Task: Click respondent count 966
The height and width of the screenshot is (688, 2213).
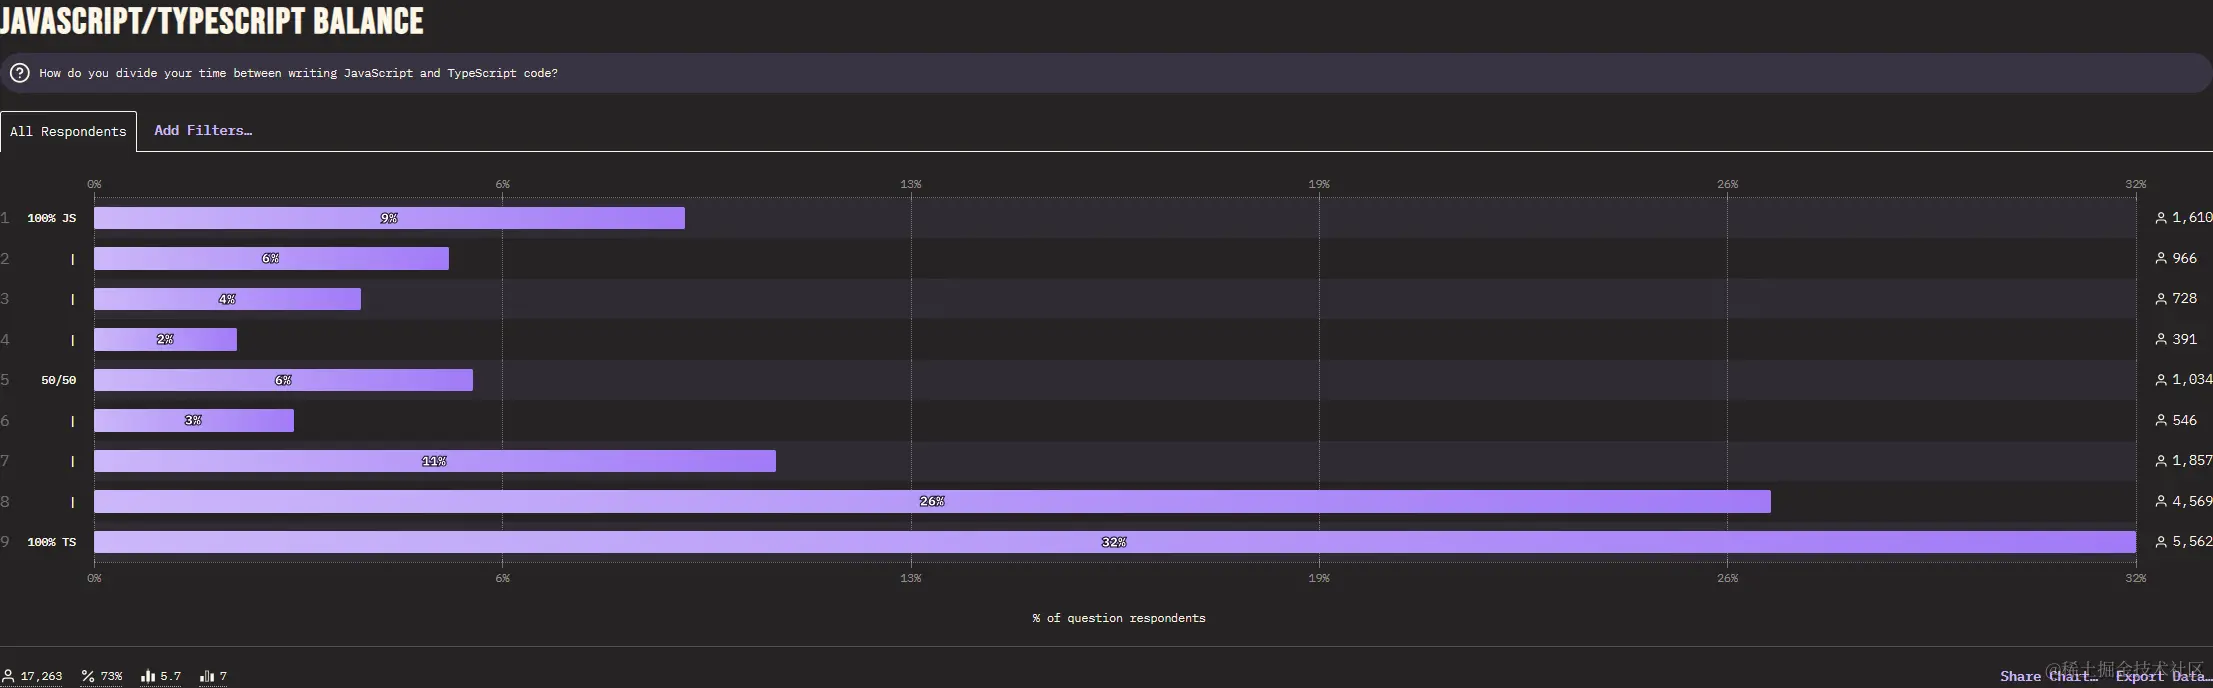Action: (2184, 258)
